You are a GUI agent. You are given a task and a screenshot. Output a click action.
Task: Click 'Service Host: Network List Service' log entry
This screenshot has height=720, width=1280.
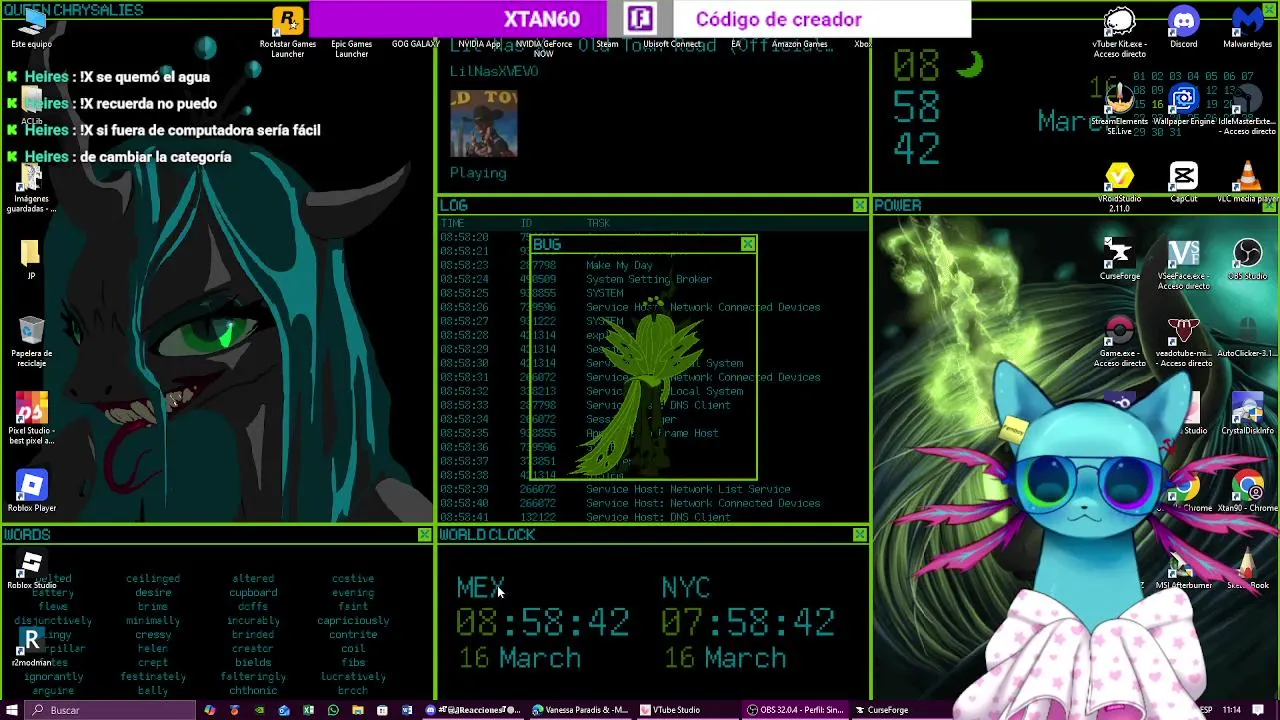click(x=688, y=489)
